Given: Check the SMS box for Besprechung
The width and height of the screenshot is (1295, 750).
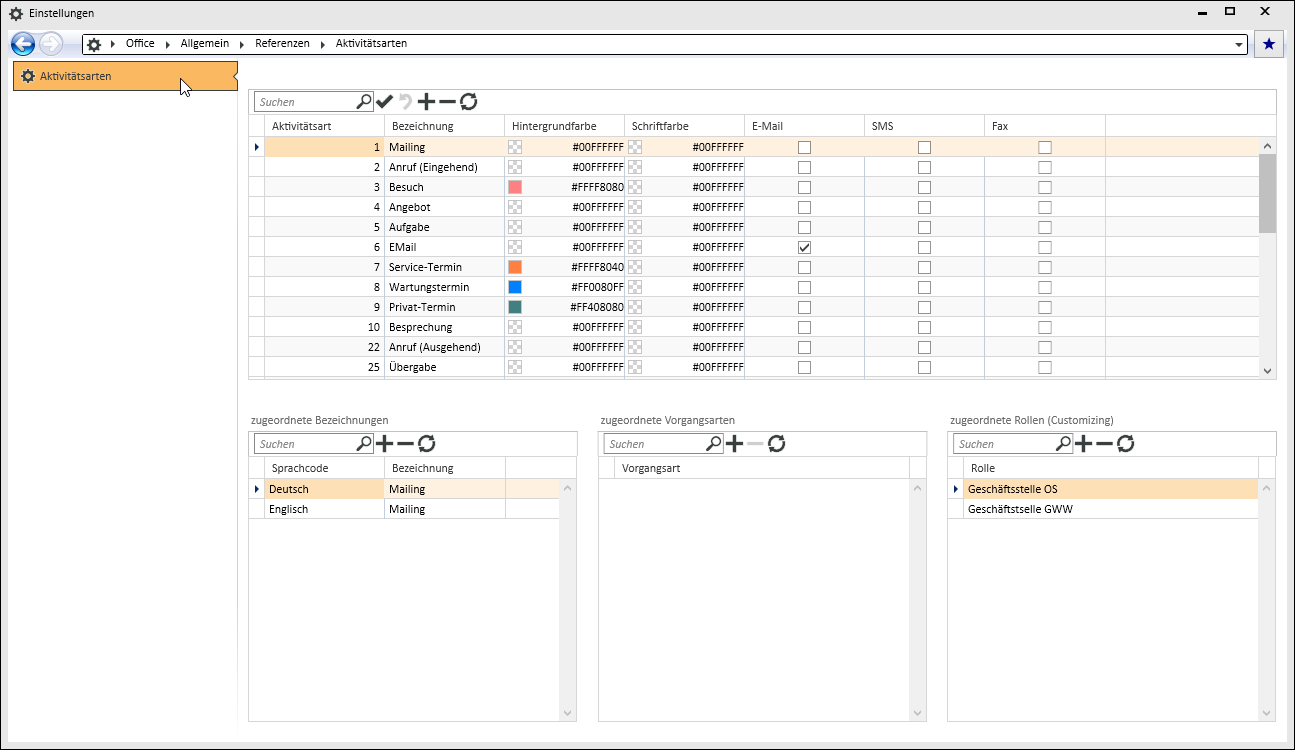Looking at the screenshot, I should tap(924, 327).
